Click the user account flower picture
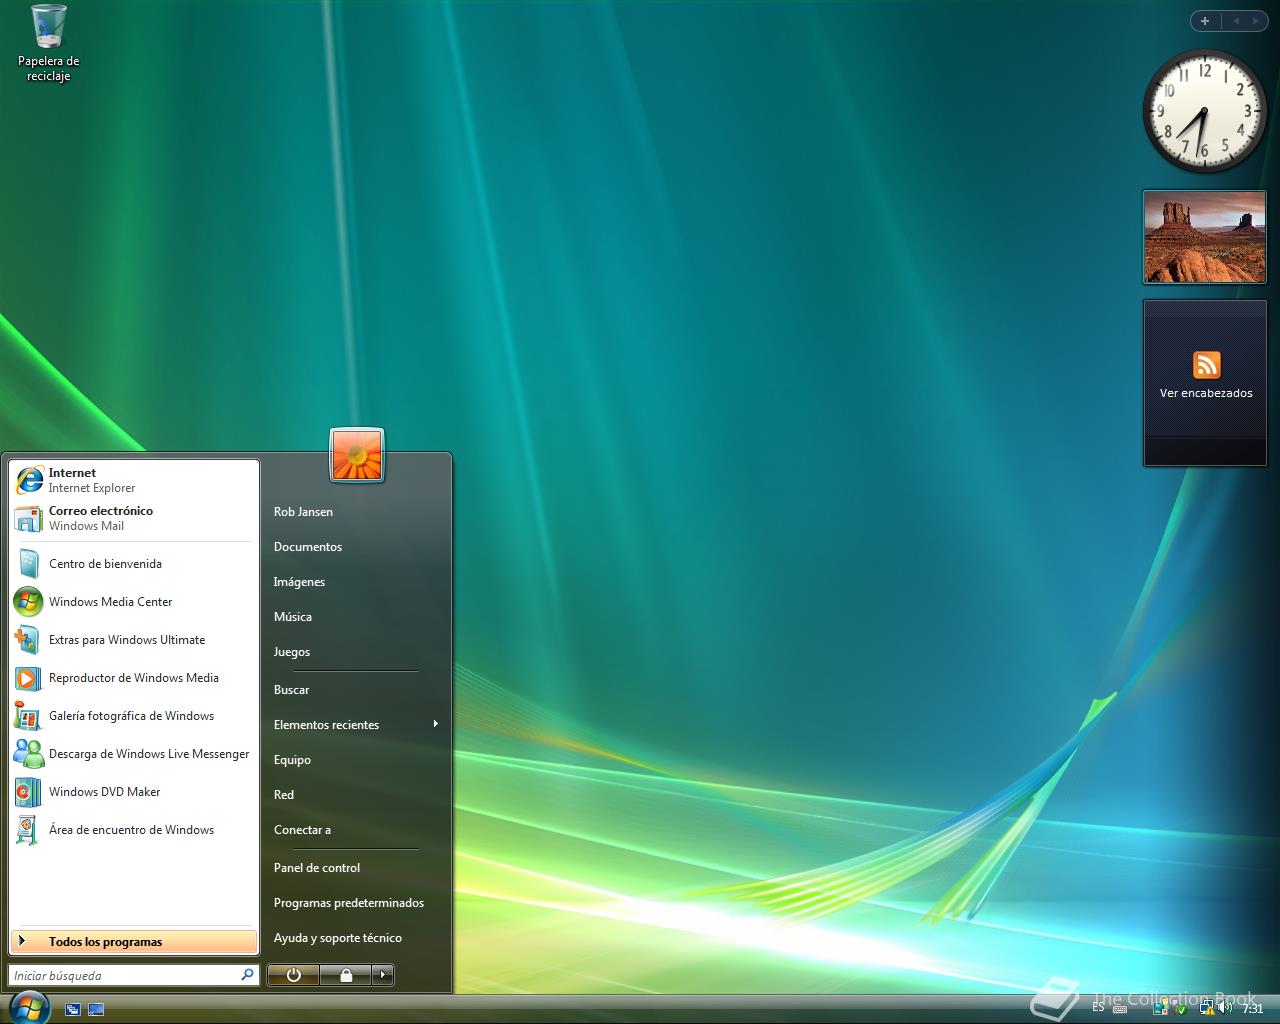1280x1024 pixels. click(357, 455)
